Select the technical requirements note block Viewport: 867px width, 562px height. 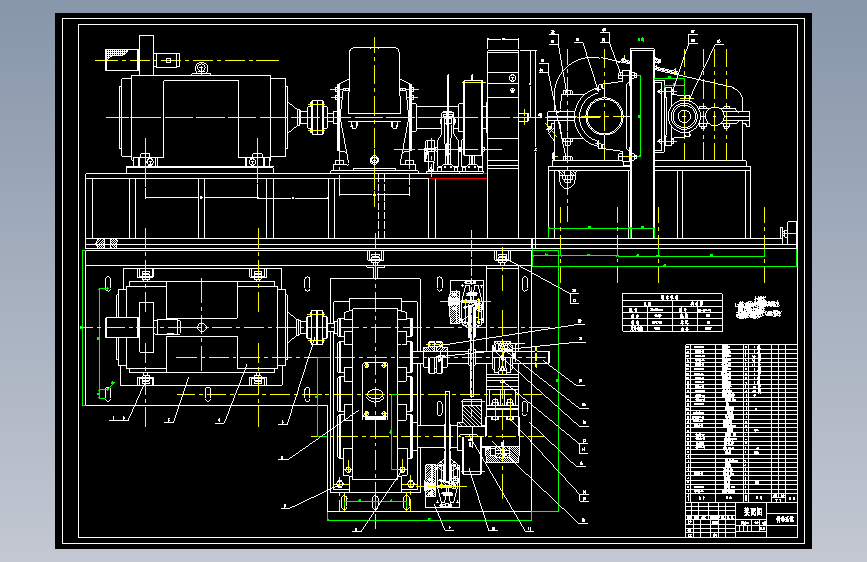(x=758, y=309)
